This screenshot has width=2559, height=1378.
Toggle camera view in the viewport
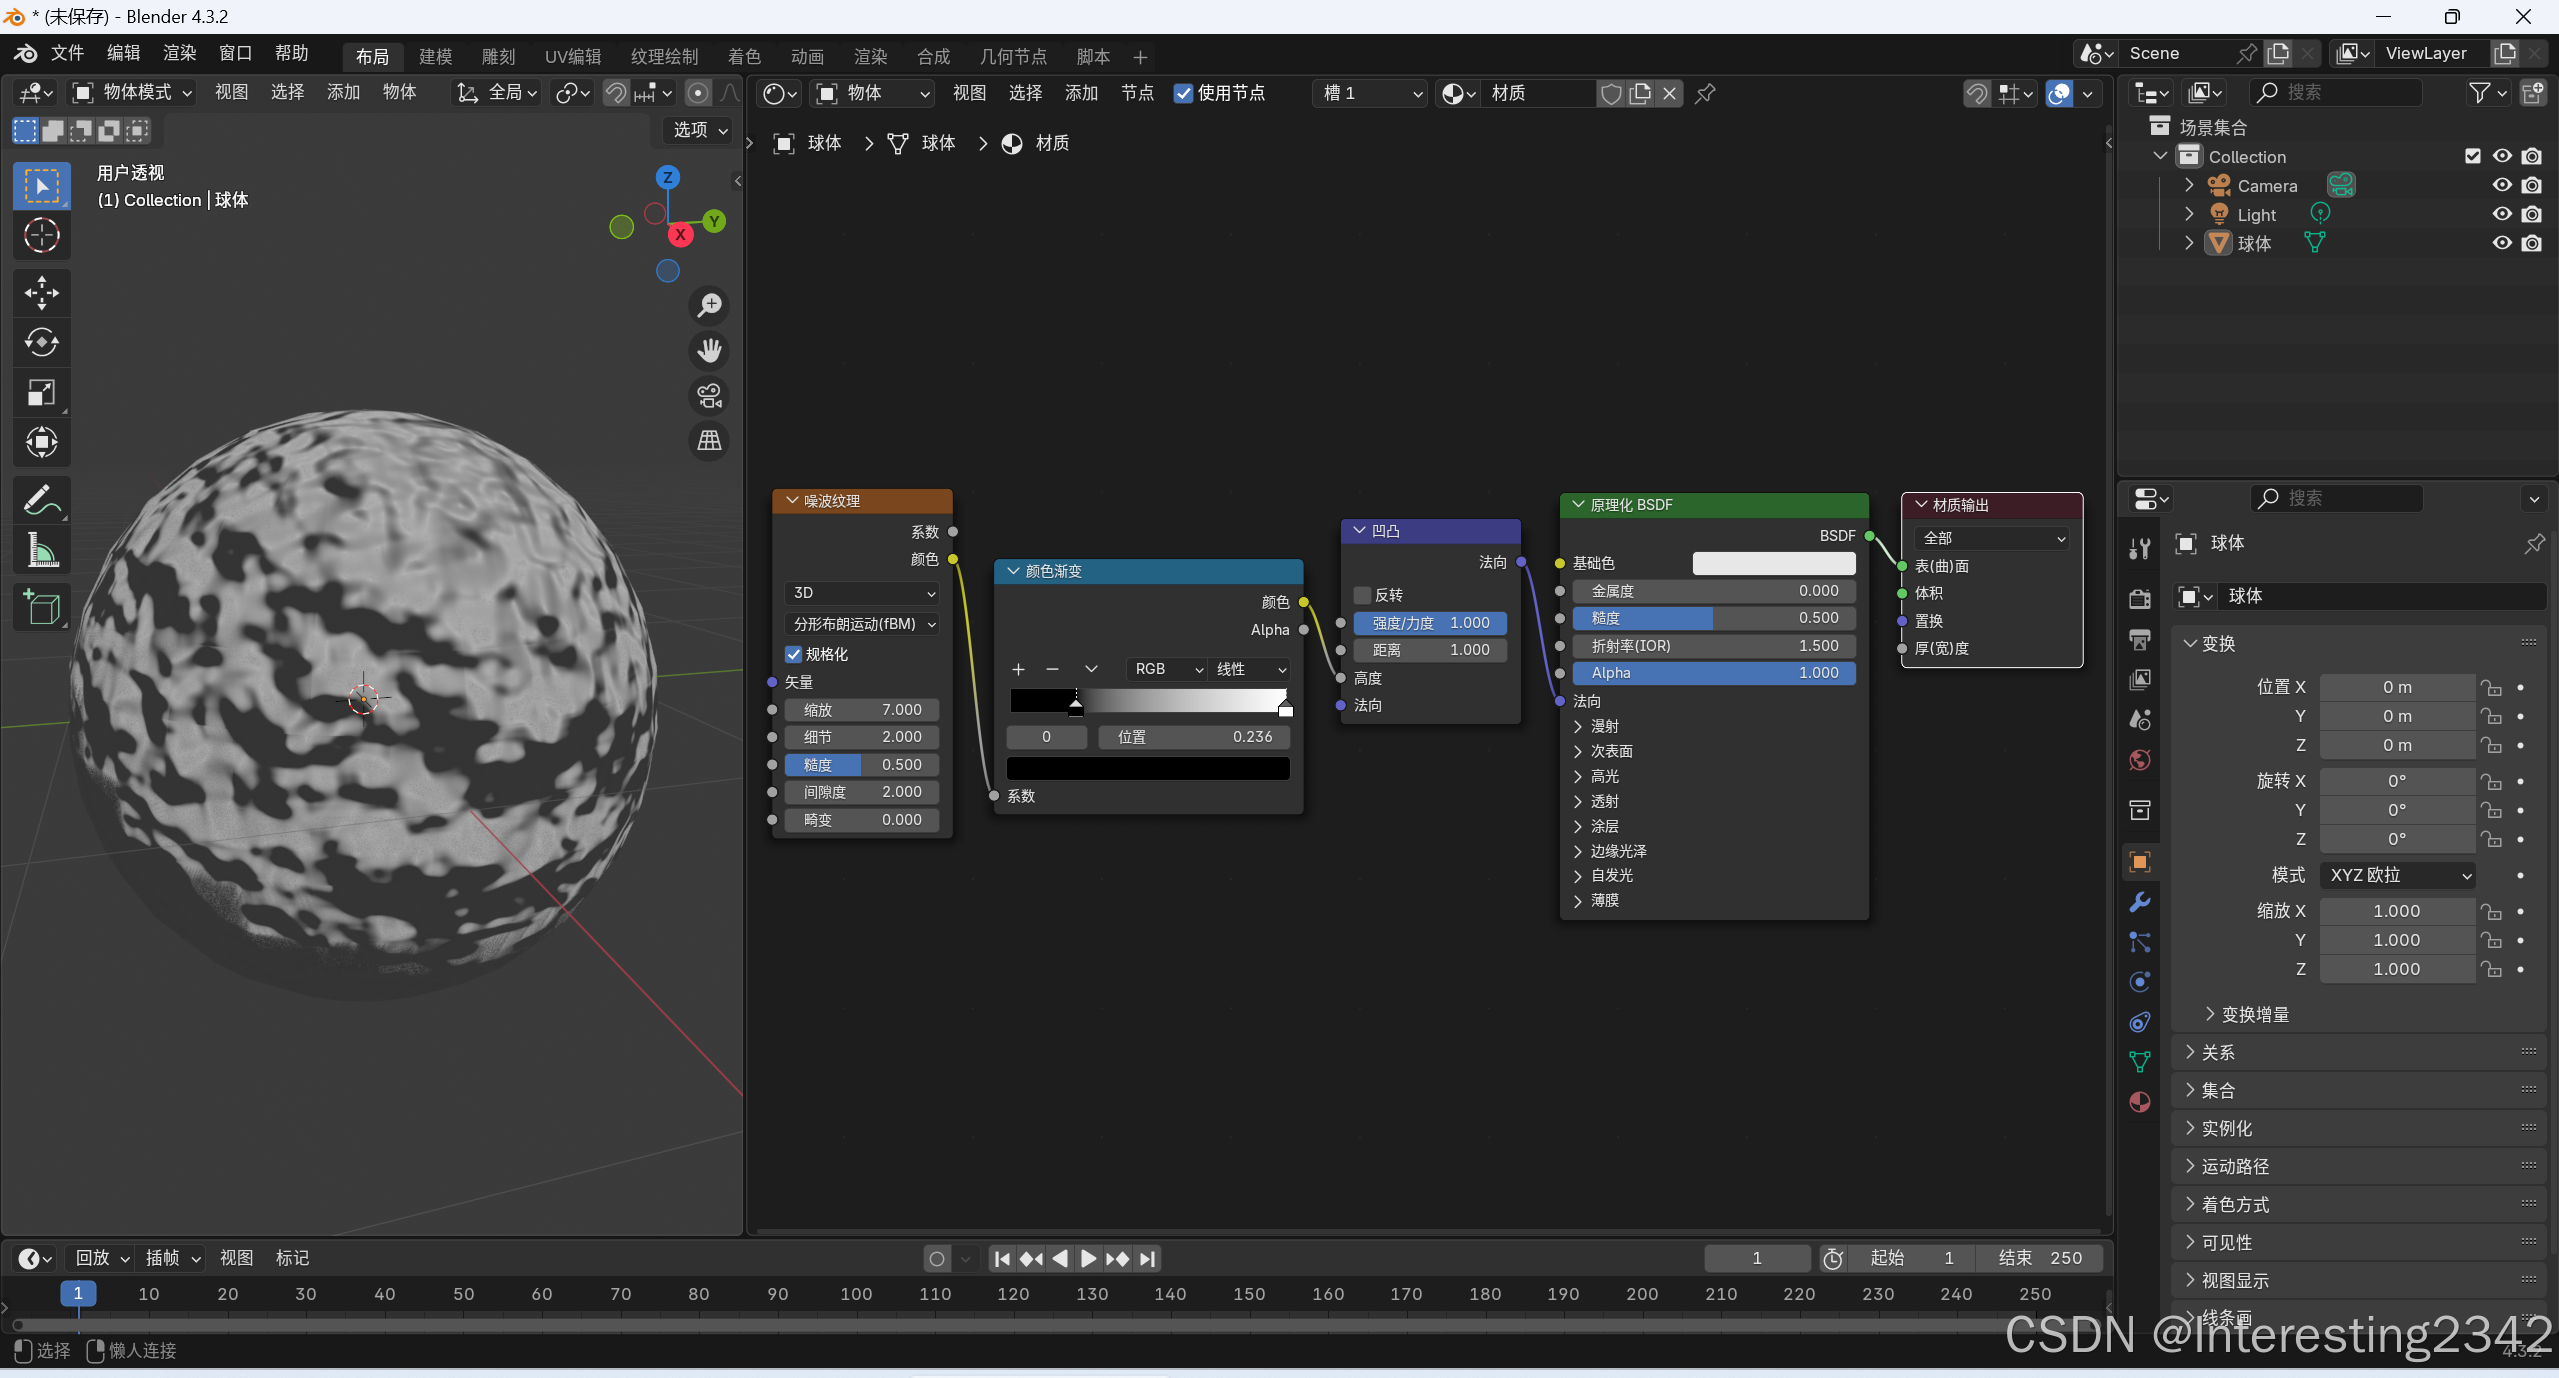(x=709, y=396)
